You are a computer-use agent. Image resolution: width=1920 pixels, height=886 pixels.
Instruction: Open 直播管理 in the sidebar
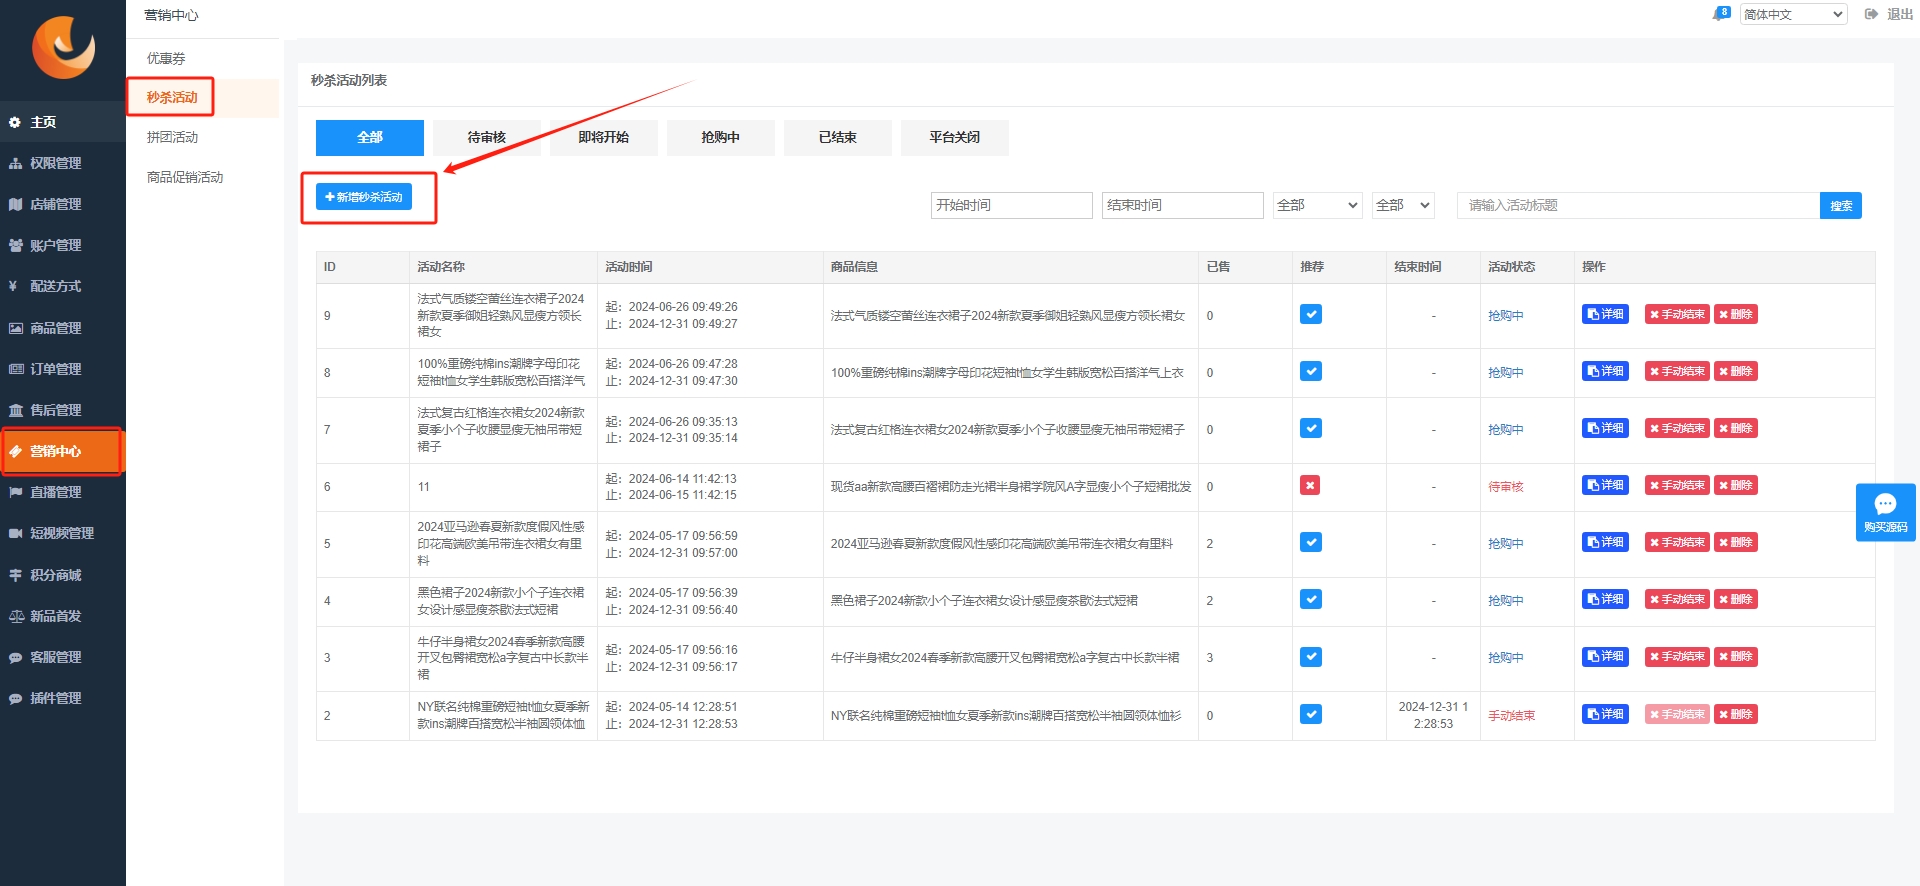[x=63, y=492]
